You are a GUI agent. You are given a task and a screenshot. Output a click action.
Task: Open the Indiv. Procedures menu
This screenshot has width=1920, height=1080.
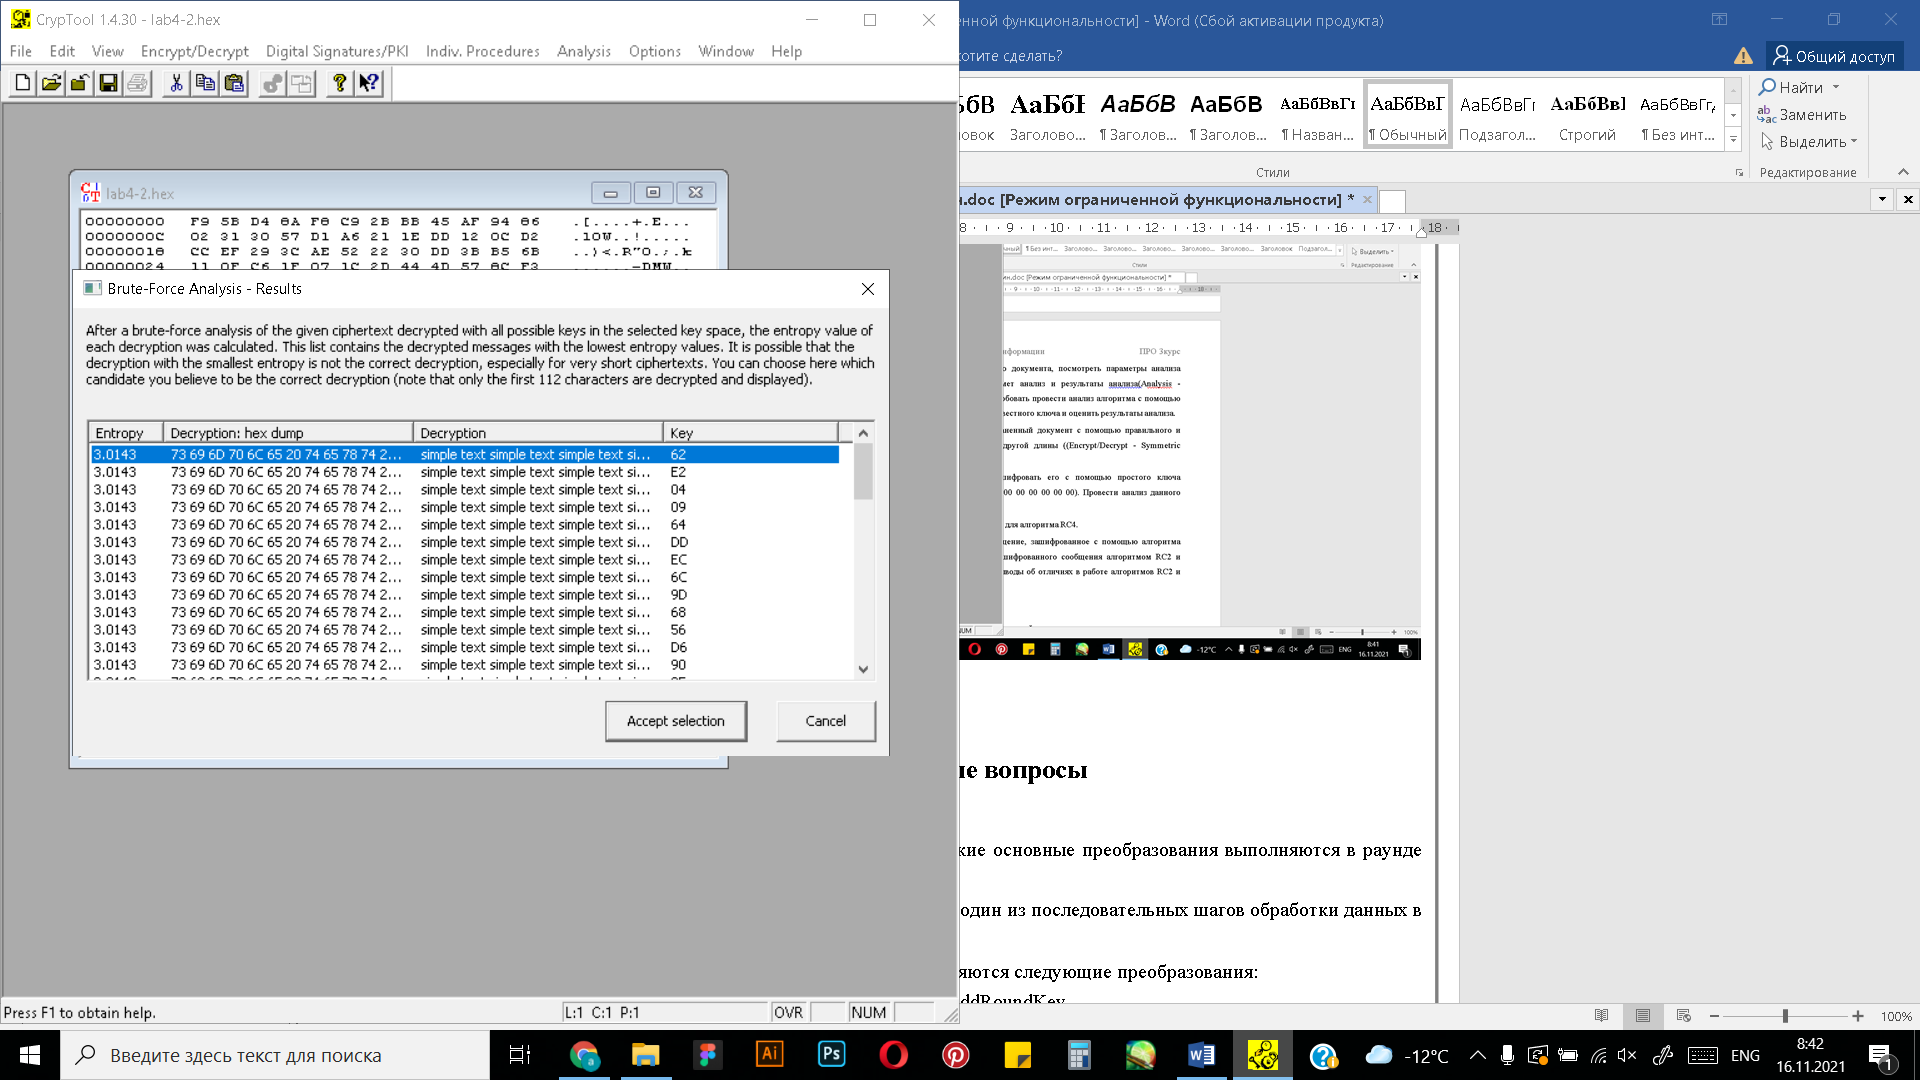coord(482,51)
